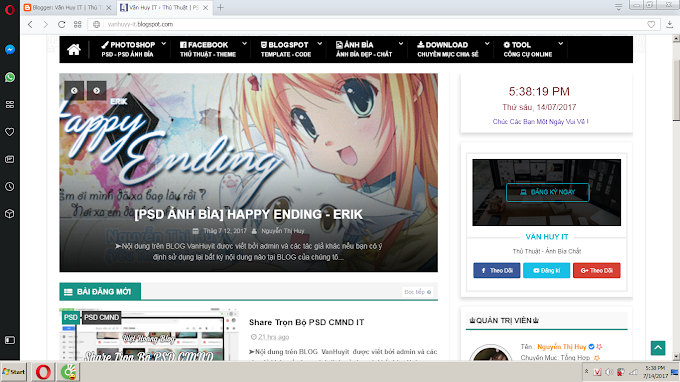Click the volume icon in system tray
Viewport: 680px width, 382px height.
pos(609,372)
